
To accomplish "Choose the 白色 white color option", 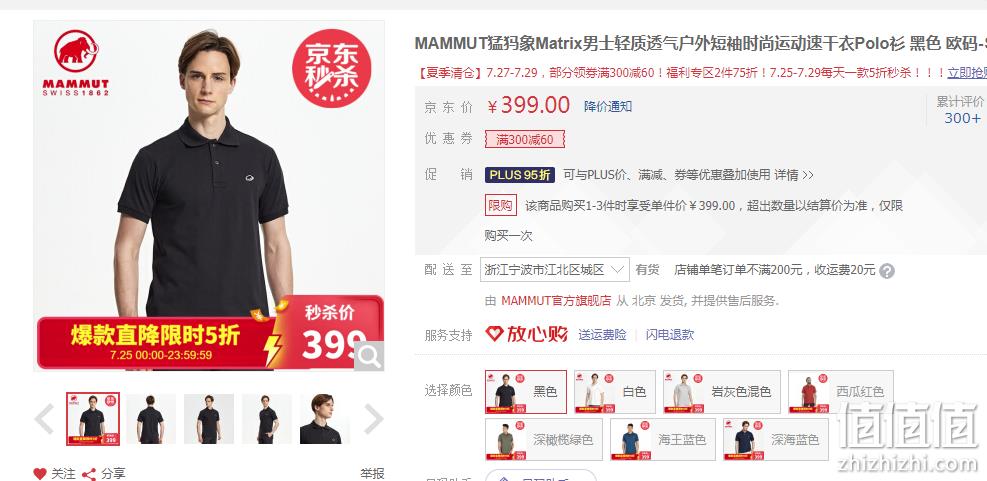I will pos(615,392).
